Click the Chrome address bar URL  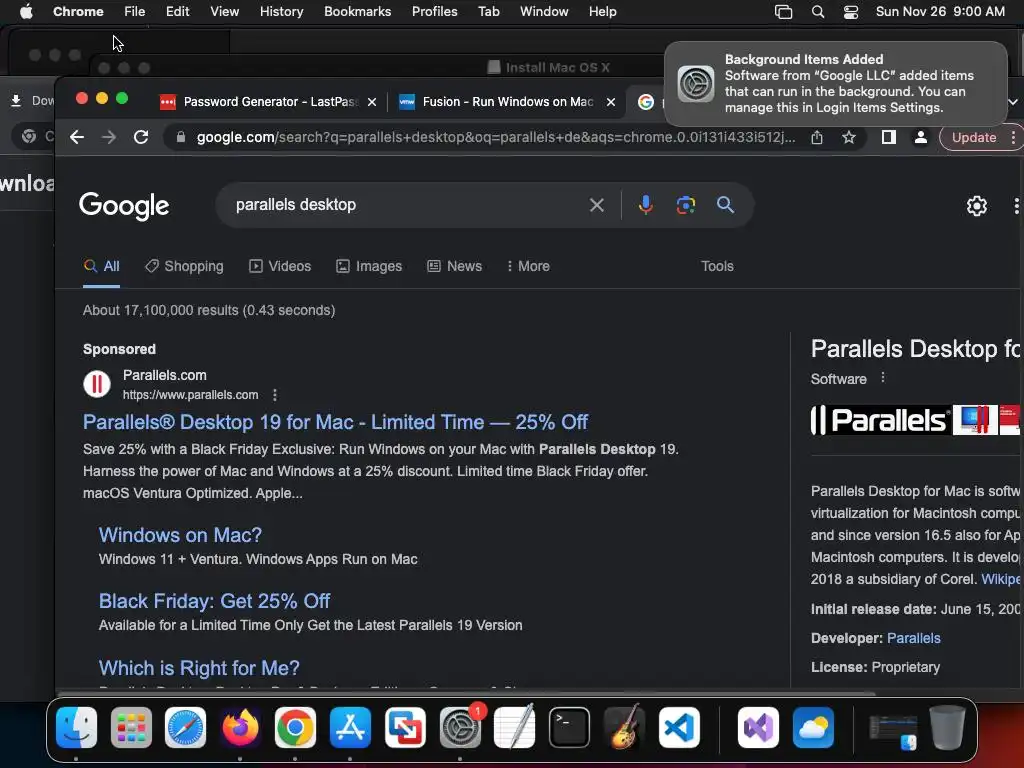click(496, 137)
